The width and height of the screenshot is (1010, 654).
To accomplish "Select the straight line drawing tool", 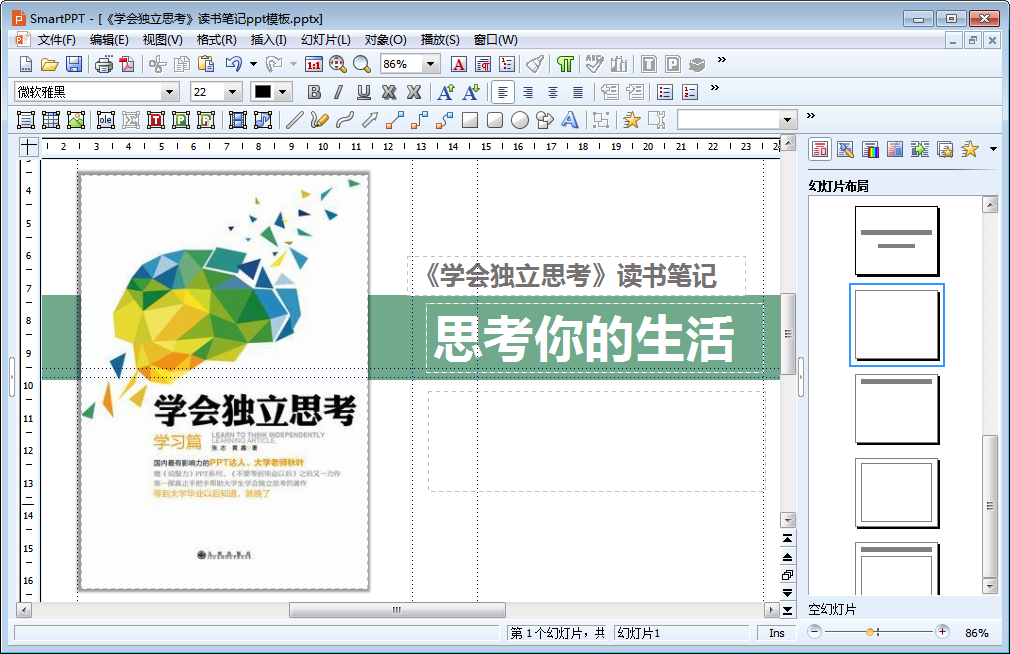I will pyautogui.click(x=294, y=120).
